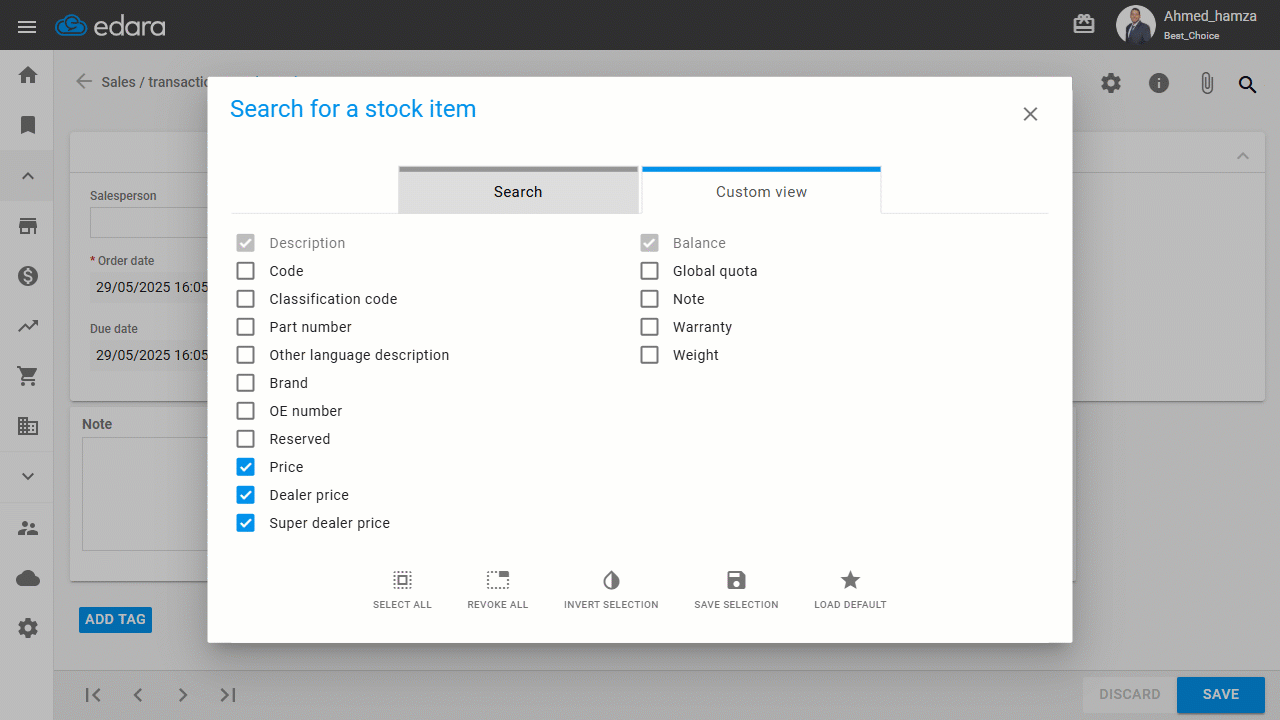Collapse the sidebar section up chevron
Screen dimensions: 1280x720
click(28, 176)
